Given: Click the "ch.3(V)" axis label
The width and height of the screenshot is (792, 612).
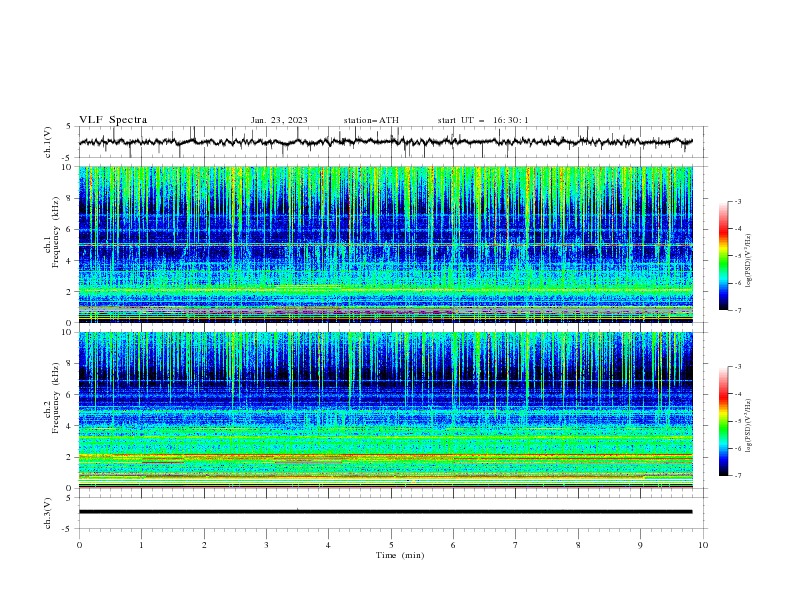Looking at the screenshot, I should pyautogui.click(x=48, y=513).
